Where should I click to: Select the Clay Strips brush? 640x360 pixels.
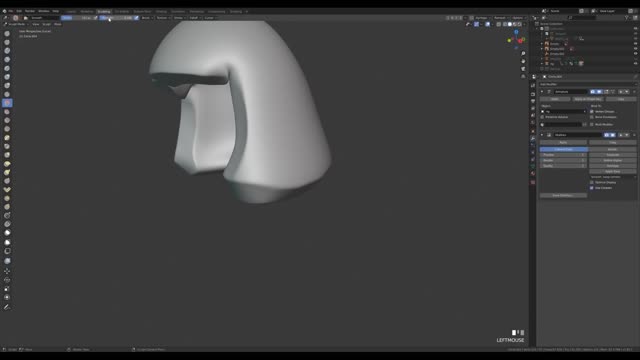[7, 60]
